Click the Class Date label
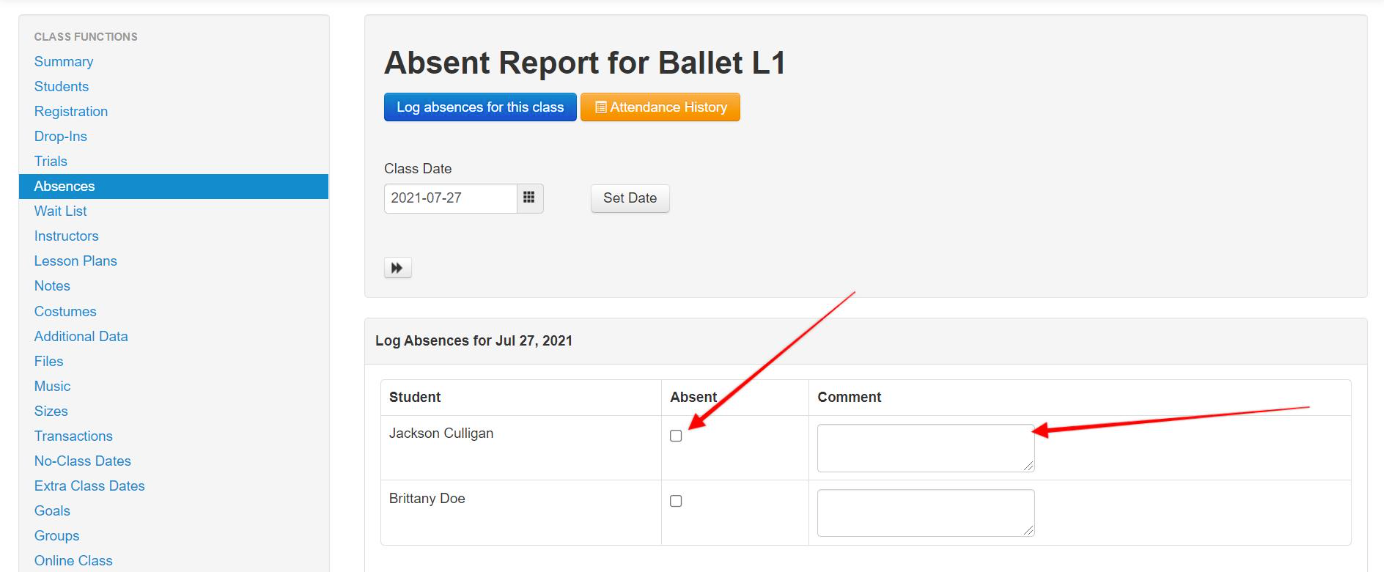This screenshot has width=1384, height=572. [418, 169]
